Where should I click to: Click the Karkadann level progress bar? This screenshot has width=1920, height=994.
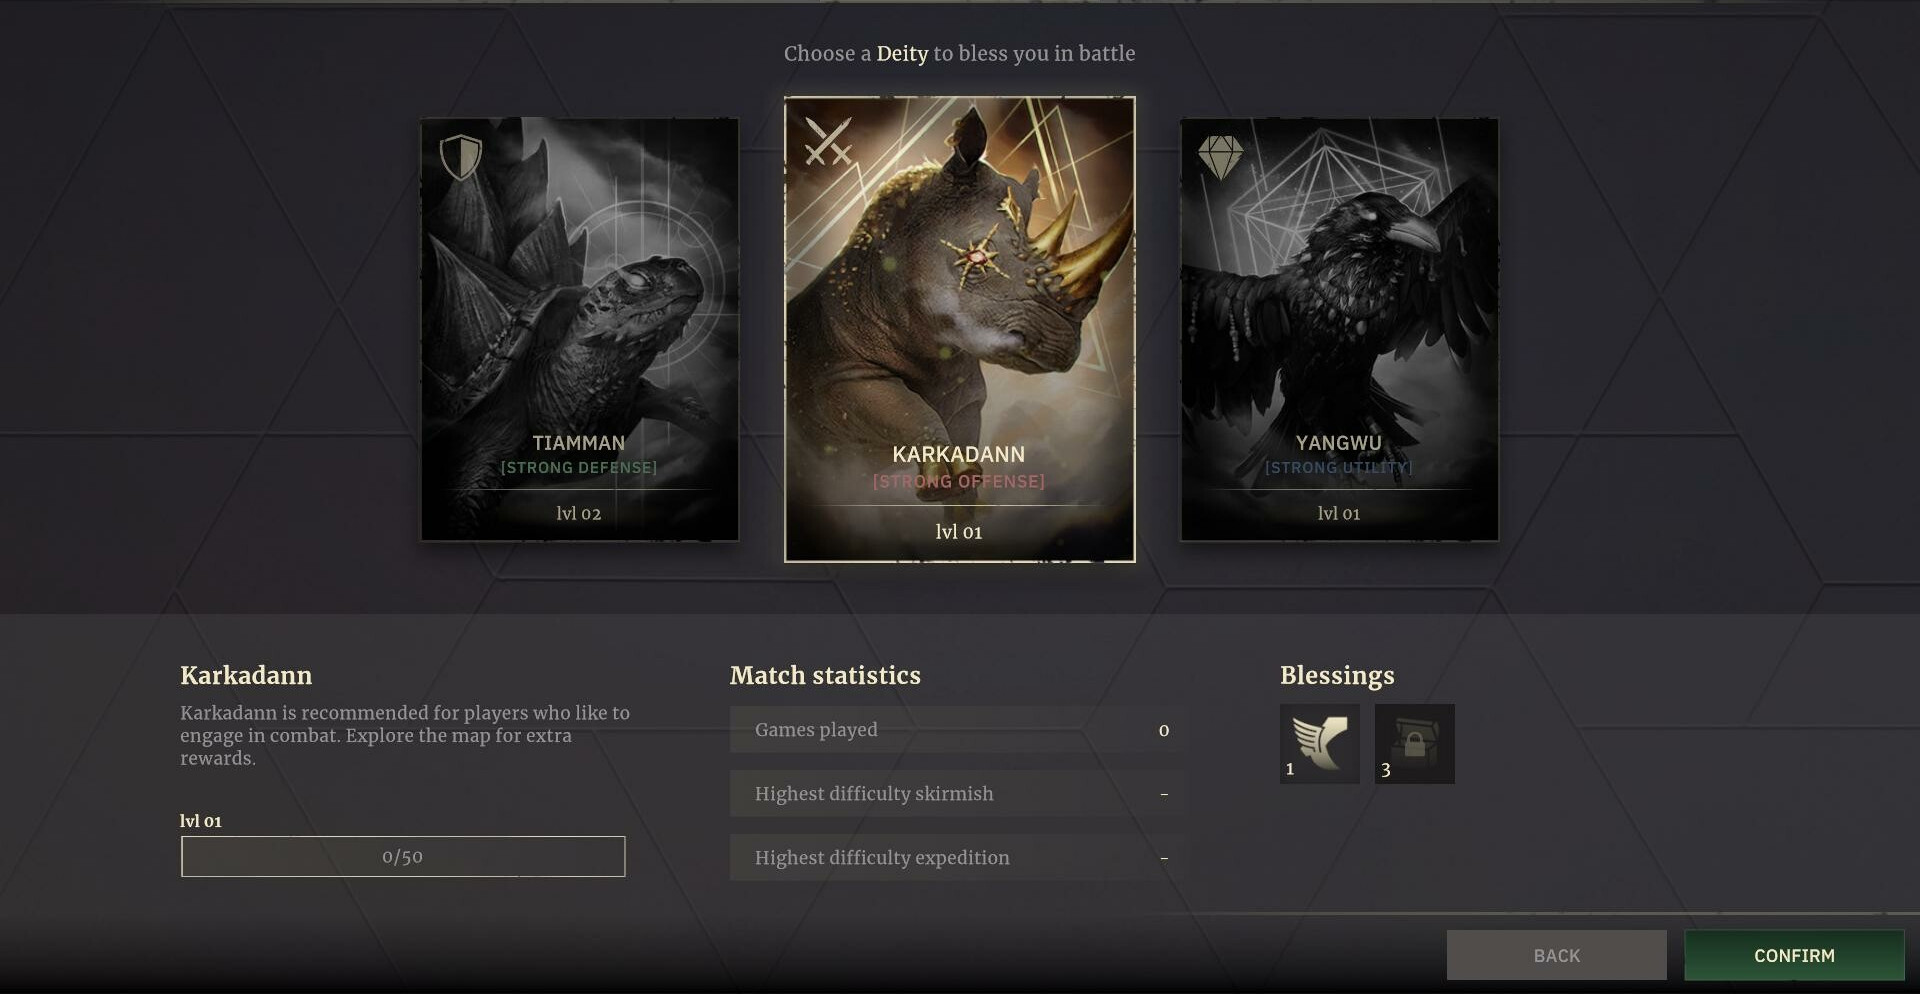click(403, 857)
